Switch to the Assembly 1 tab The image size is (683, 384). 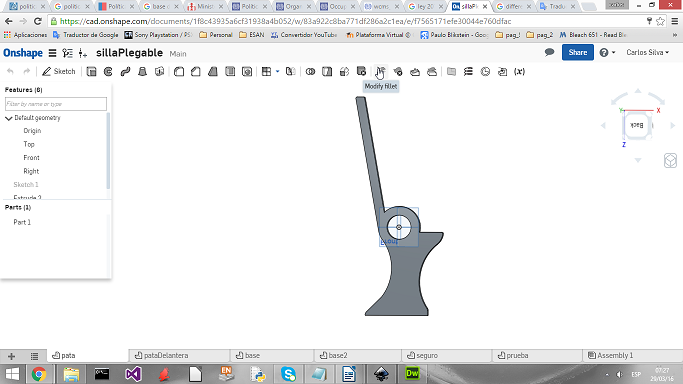632,356
